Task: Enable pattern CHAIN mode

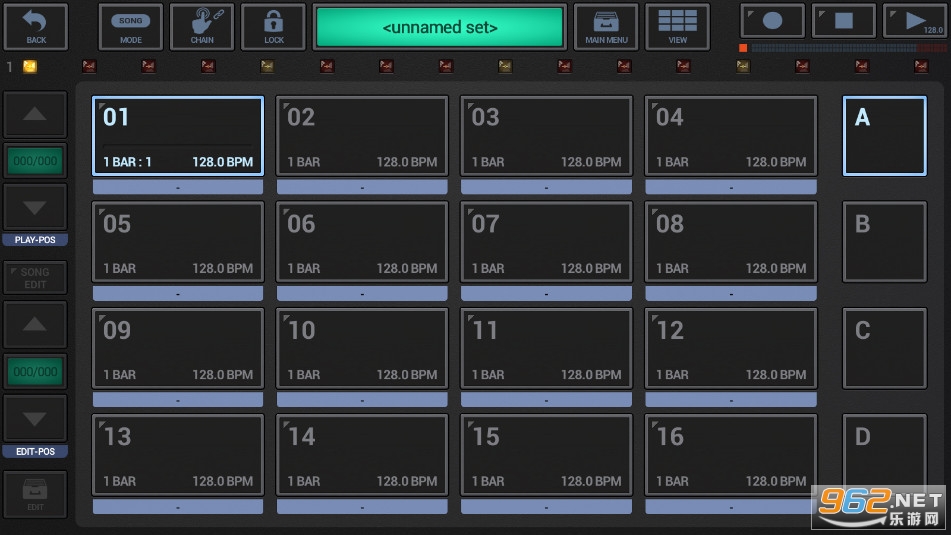Action: coord(202,27)
